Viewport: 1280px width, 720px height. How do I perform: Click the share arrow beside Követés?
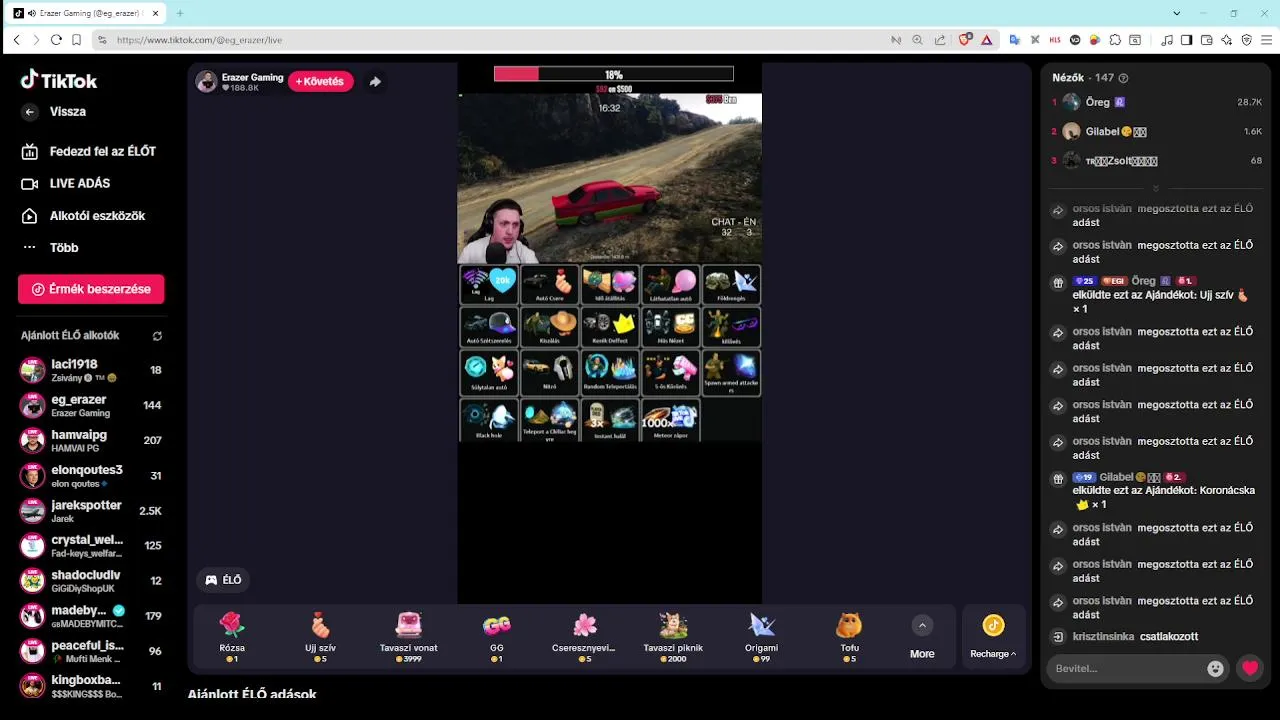coord(375,82)
